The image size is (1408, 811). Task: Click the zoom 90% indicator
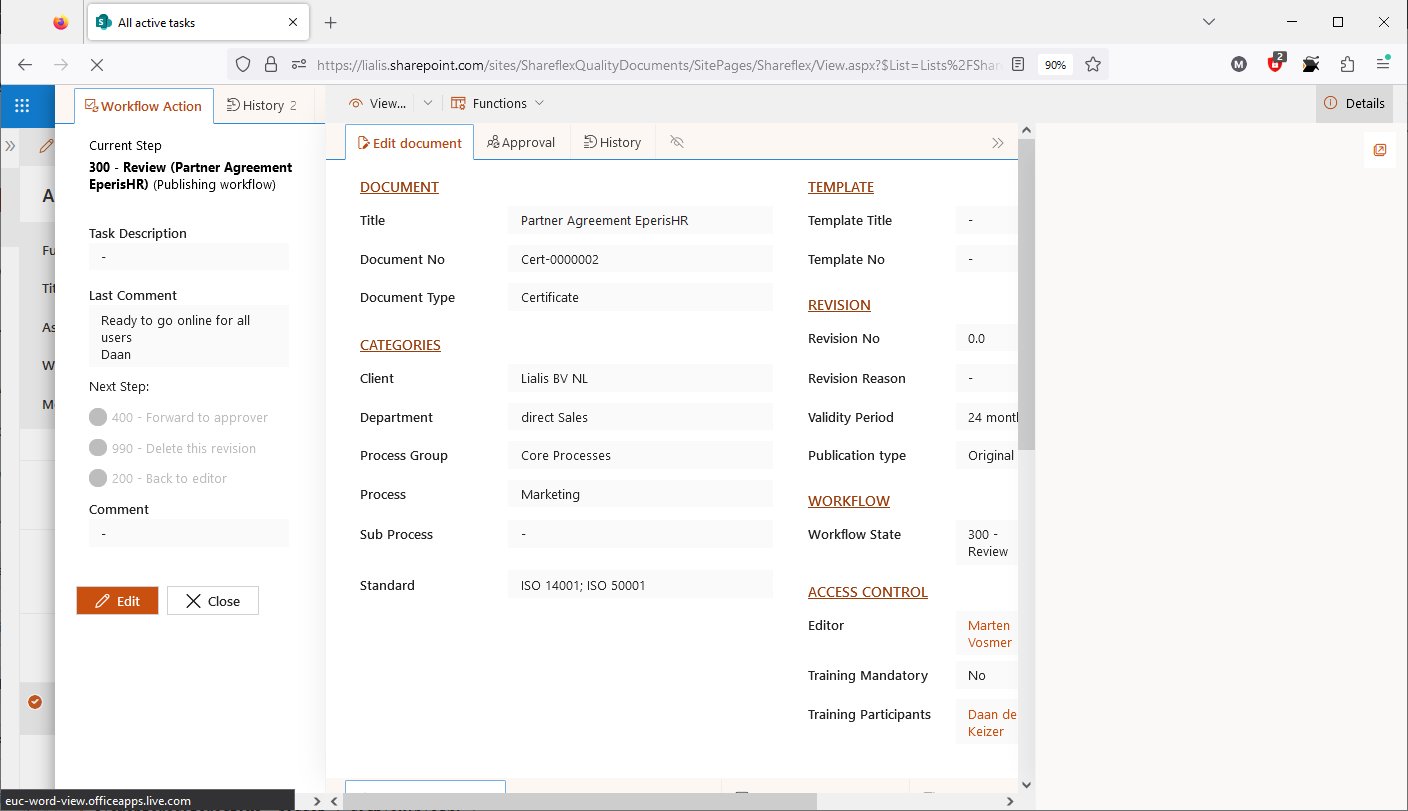(1055, 64)
